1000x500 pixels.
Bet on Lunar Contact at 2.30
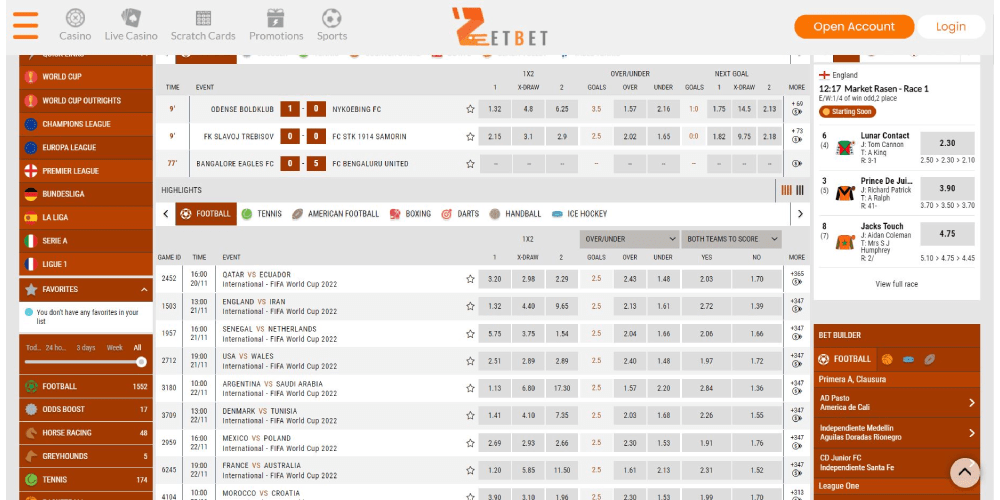click(x=947, y=143)
